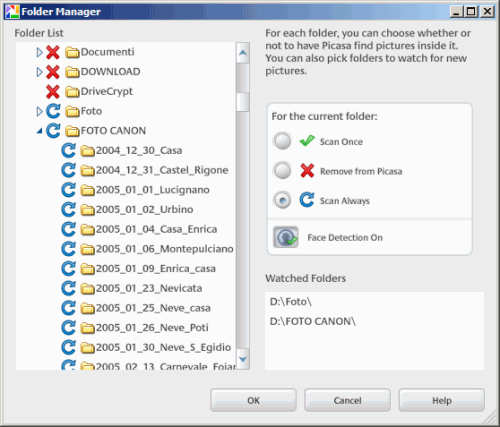Click the red X status icon beside DriveCrypt

(x=53, y=92)
